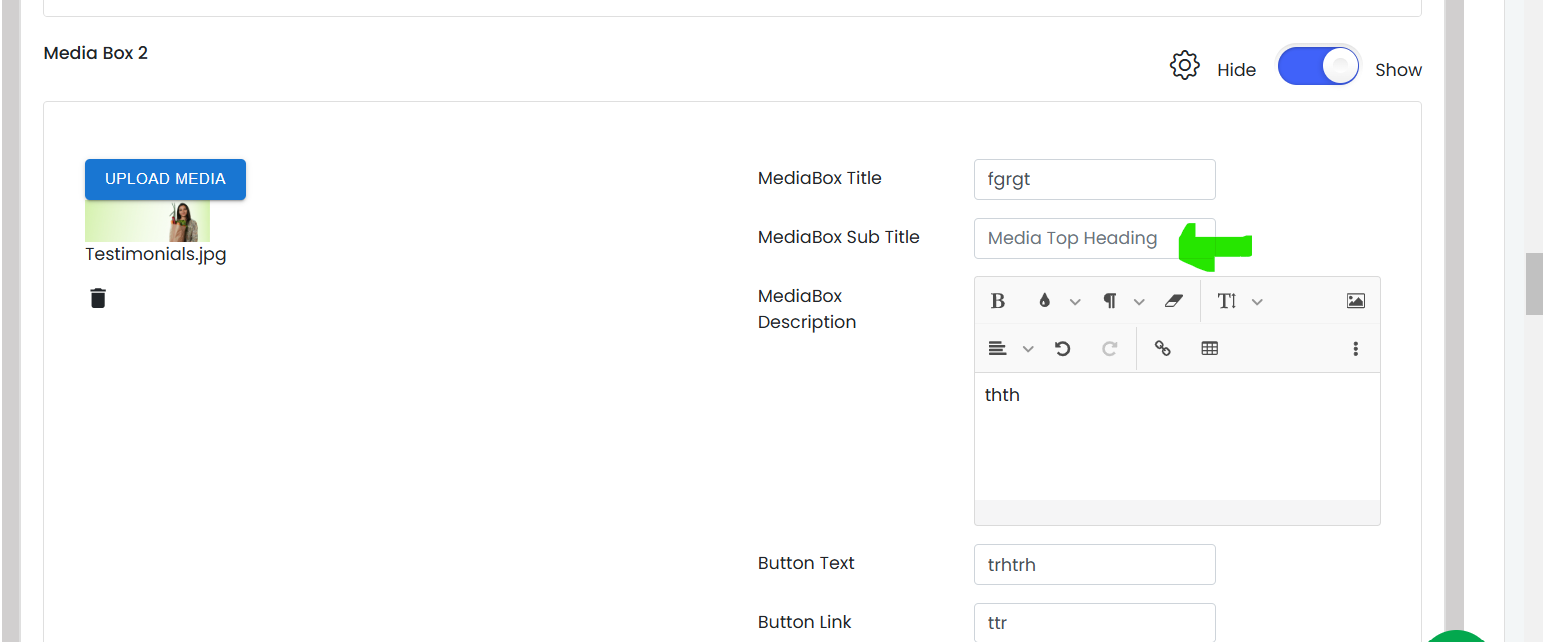Expand the paragraph format dropdown arrow
This screenshot has width=1543, height=642.
(1139, 302)
